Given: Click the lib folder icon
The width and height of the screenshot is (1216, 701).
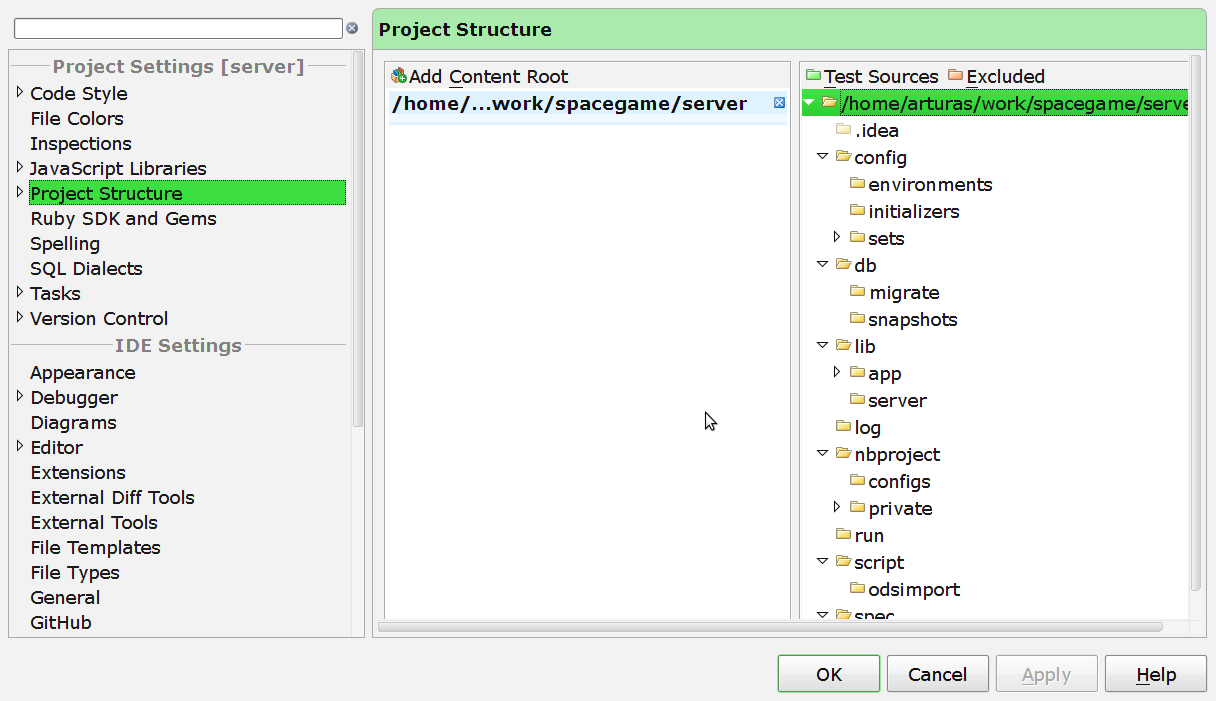Looking at the screenshot, I should pos(843,346).
